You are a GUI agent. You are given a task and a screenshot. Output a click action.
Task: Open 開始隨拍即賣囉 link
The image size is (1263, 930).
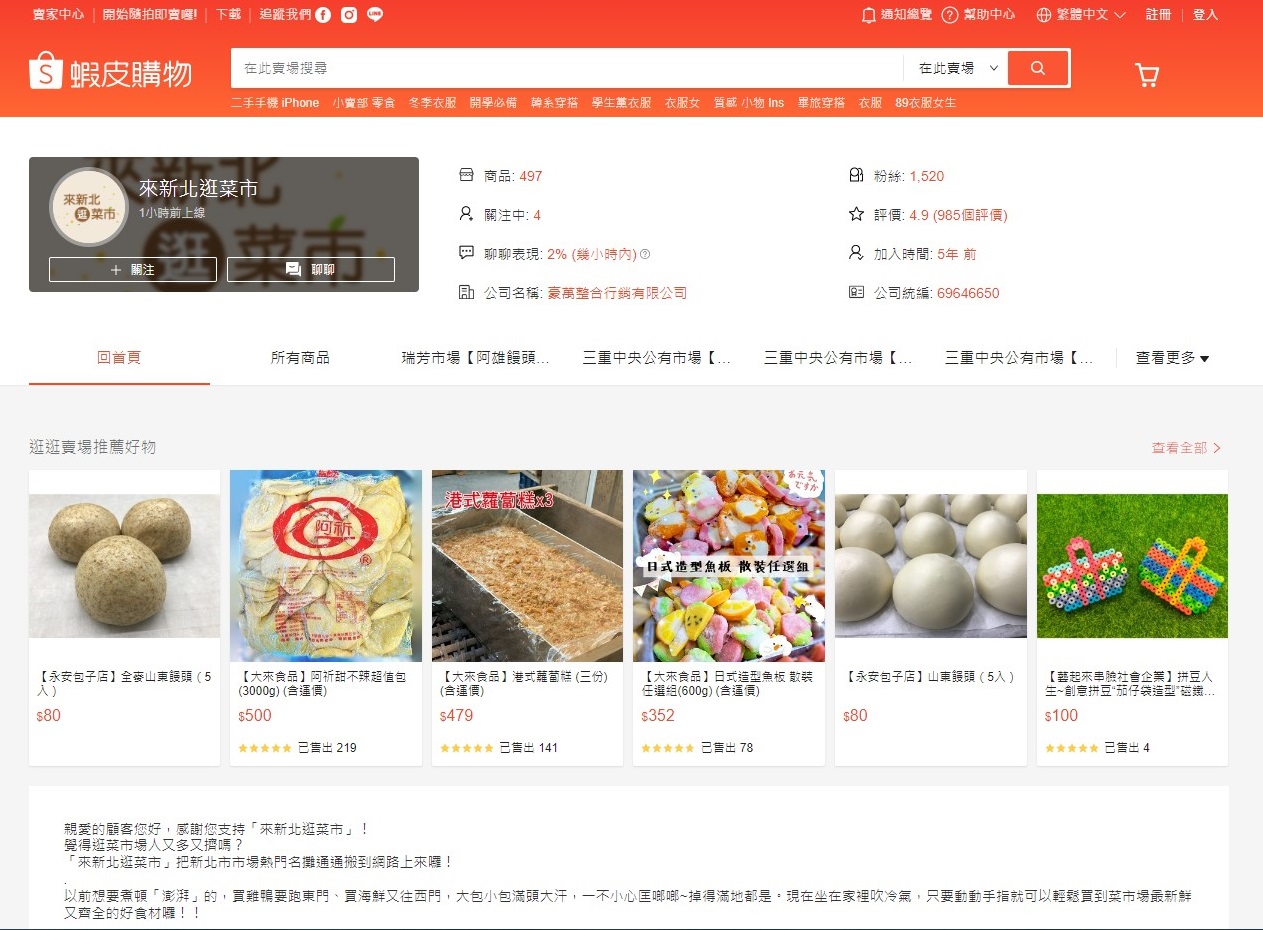pyautogui.click(x=149, y=15)
